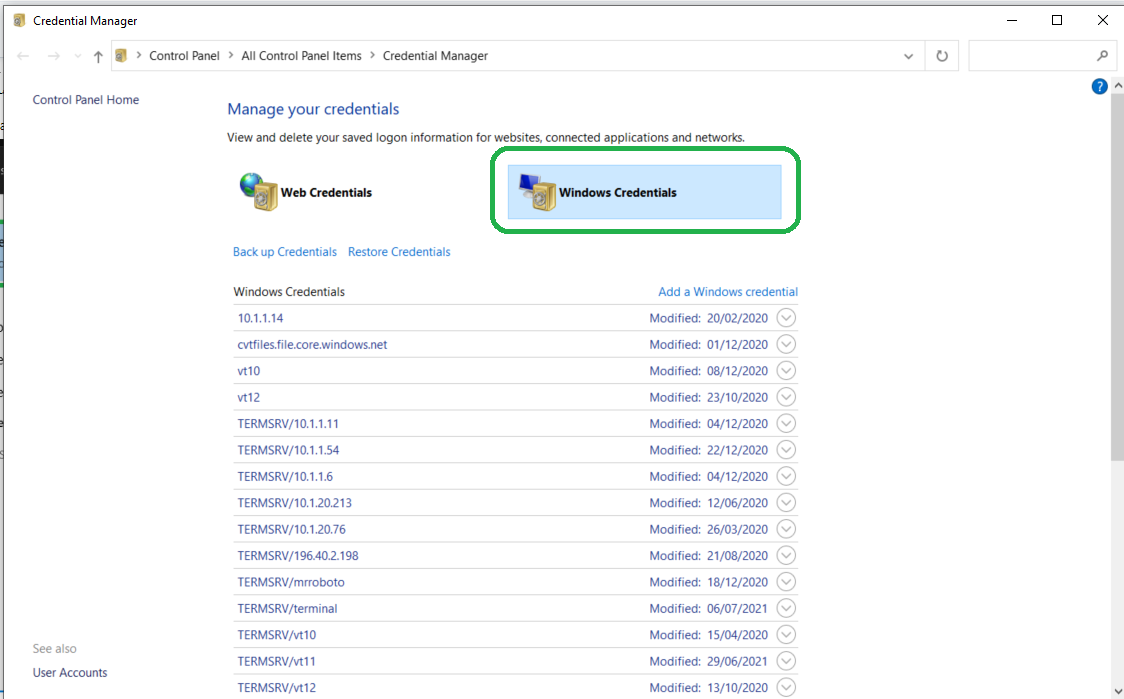Maximize the Credential Manager window
1124x699 pixels.
pos(1057,20)
